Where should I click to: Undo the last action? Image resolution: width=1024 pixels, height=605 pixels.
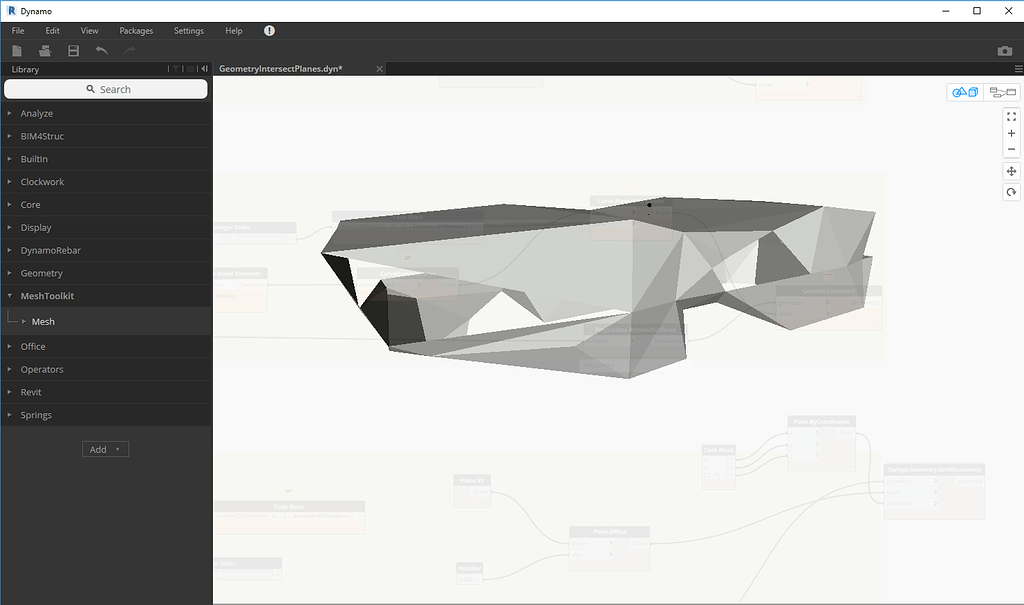coord(99,50)
